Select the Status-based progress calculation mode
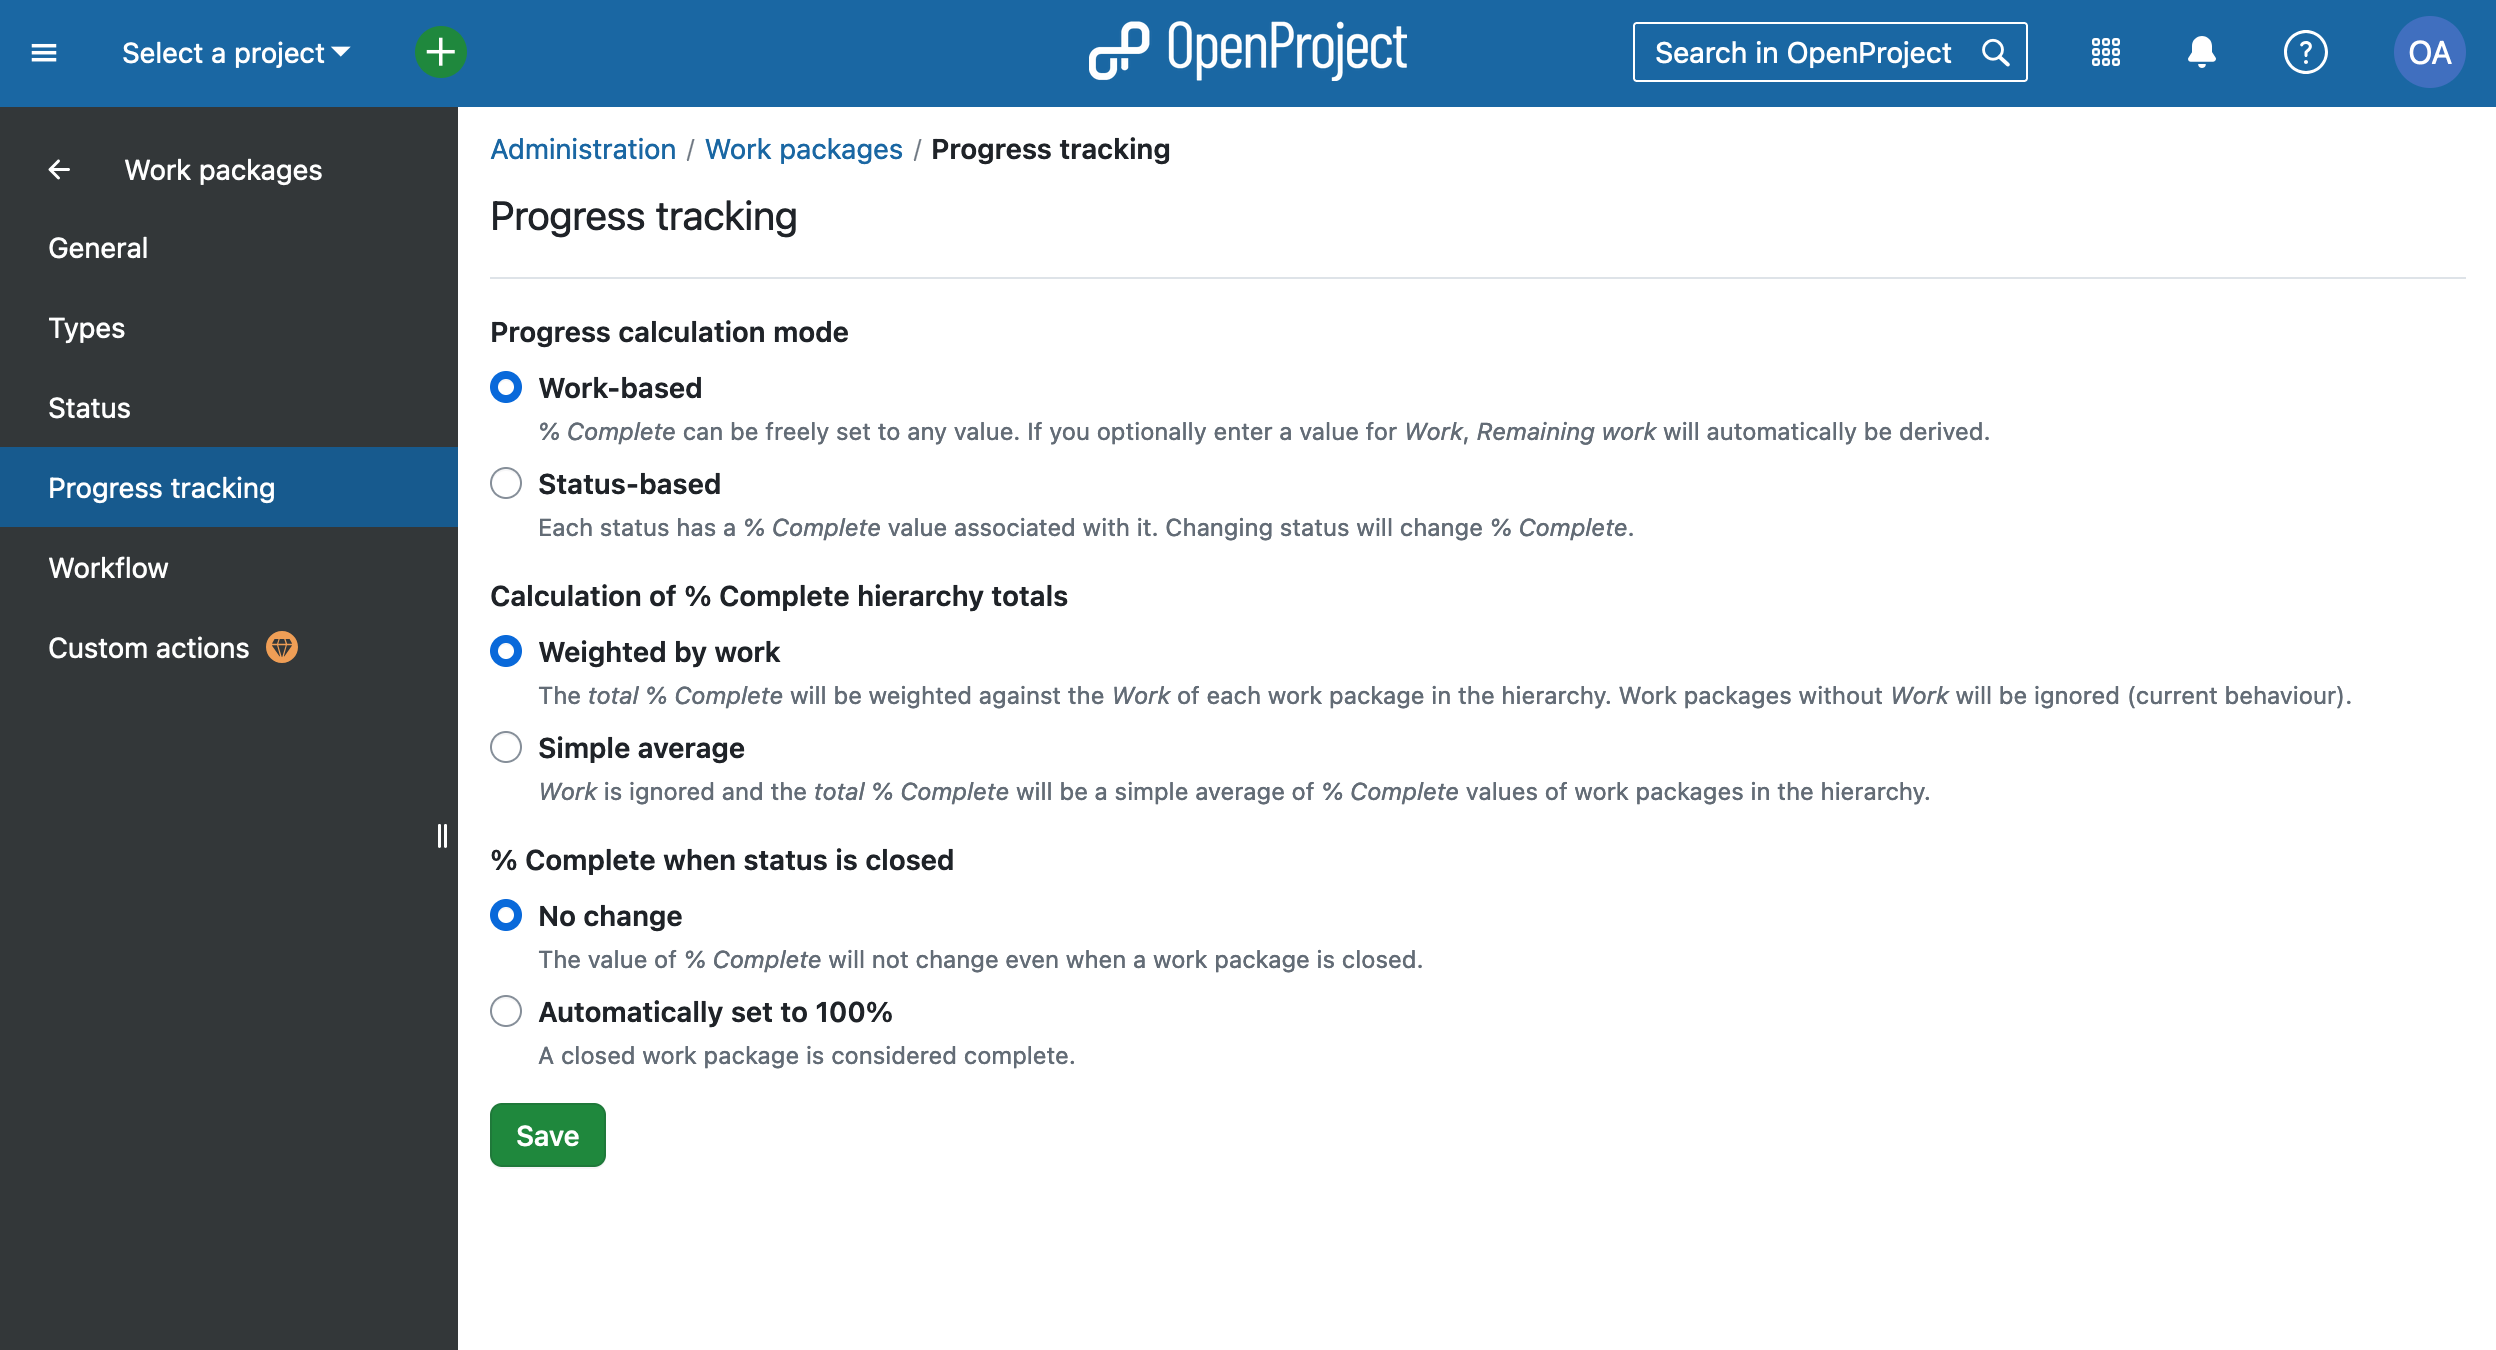This screenshot has height=1350, width=2496. [507, 484]
